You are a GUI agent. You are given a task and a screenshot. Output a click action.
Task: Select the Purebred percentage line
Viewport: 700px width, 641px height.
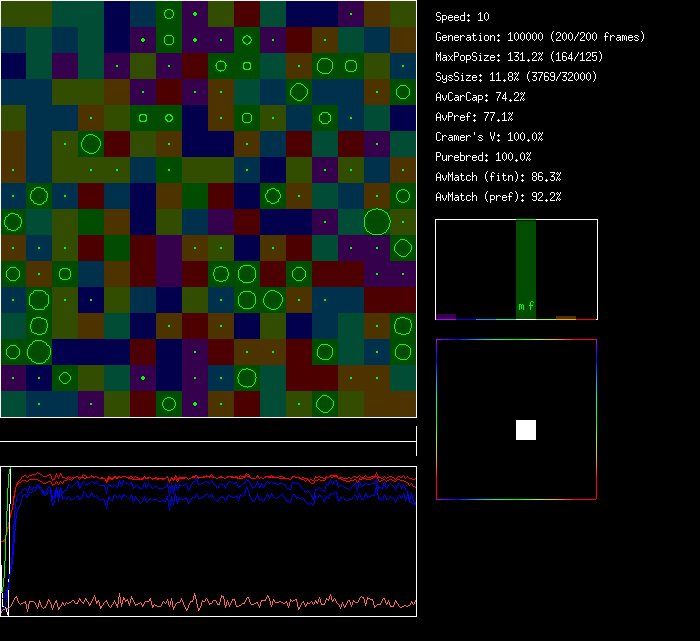point(484,157)
